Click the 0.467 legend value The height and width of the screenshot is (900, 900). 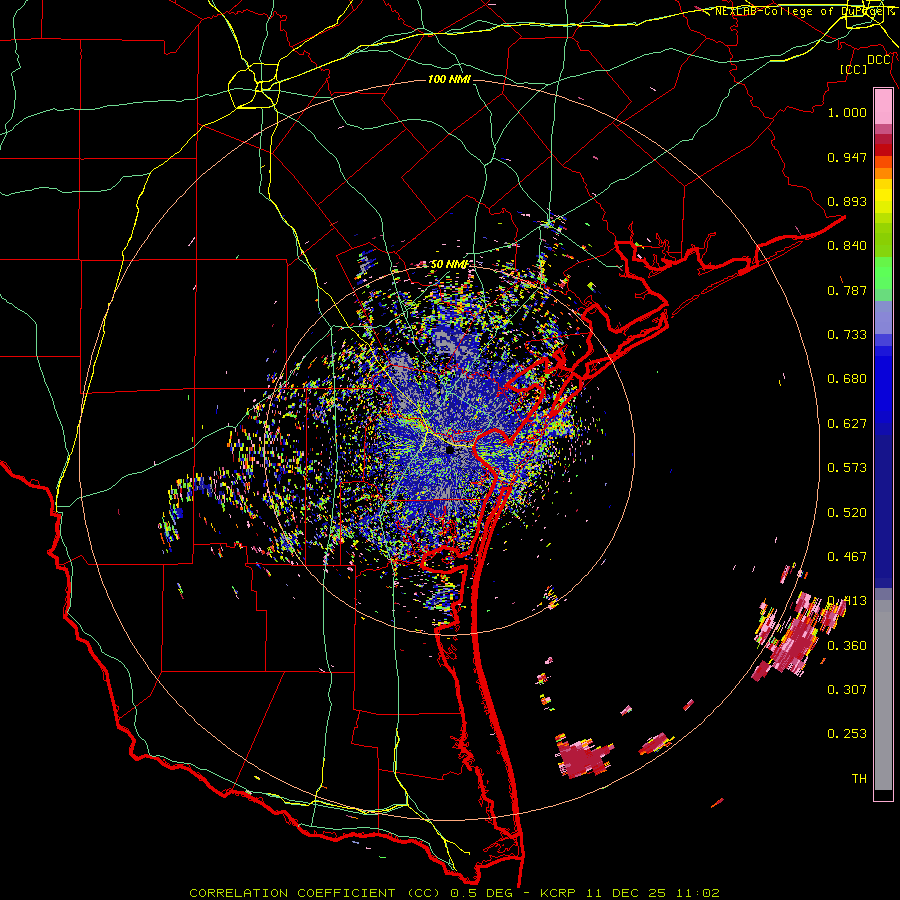(847, 557)
